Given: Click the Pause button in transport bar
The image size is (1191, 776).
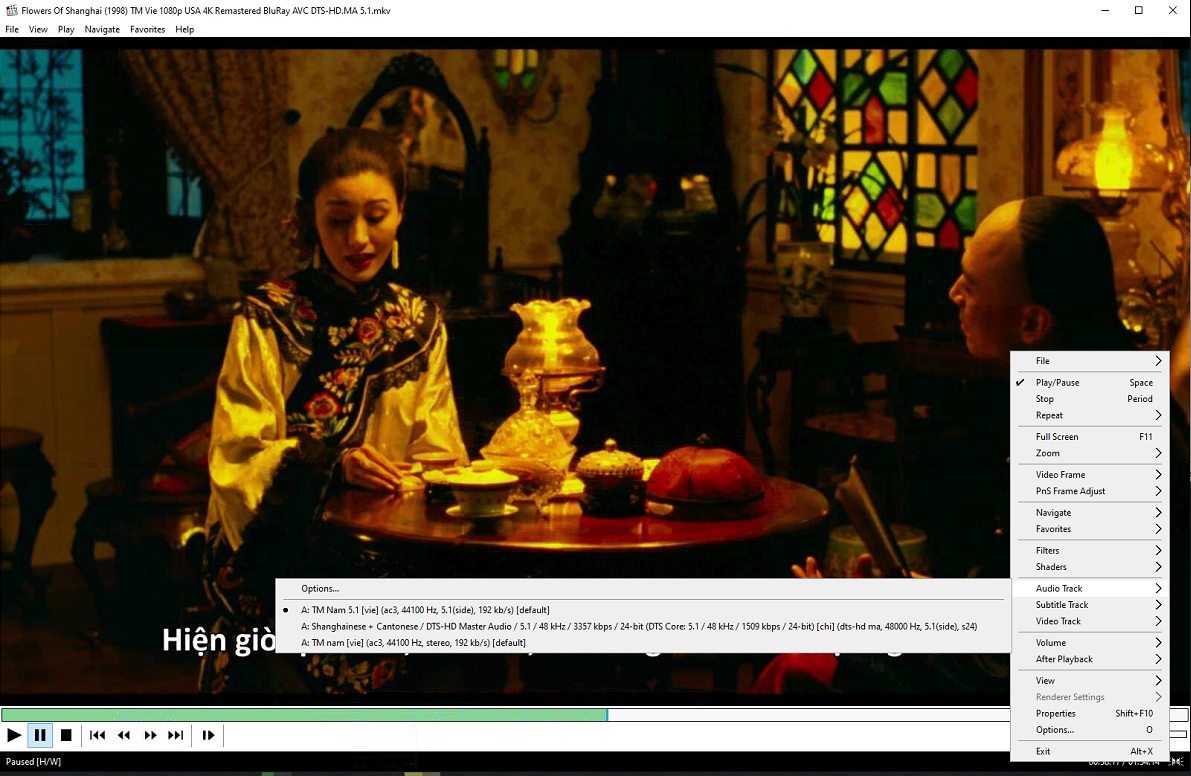Looking at the screenshot, I should point(40,735).
